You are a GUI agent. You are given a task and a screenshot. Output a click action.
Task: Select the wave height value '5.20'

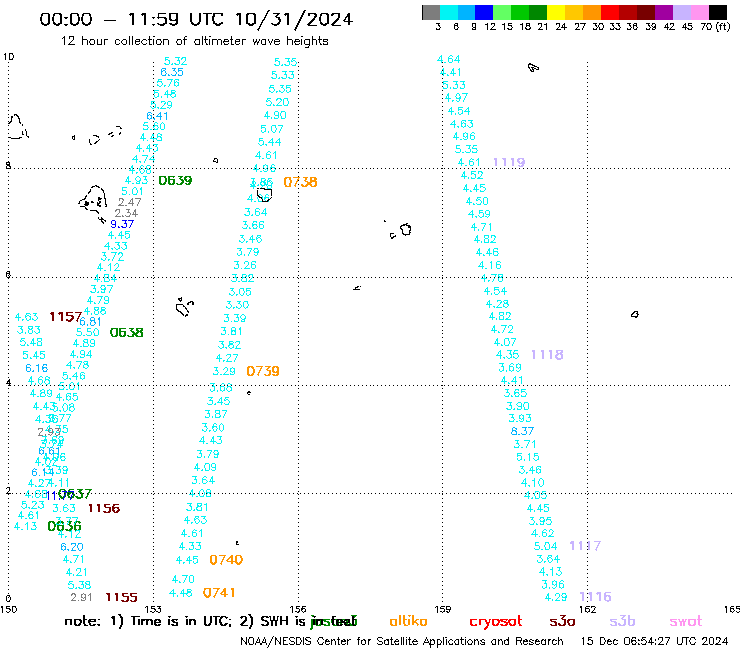tap(277, 102)
